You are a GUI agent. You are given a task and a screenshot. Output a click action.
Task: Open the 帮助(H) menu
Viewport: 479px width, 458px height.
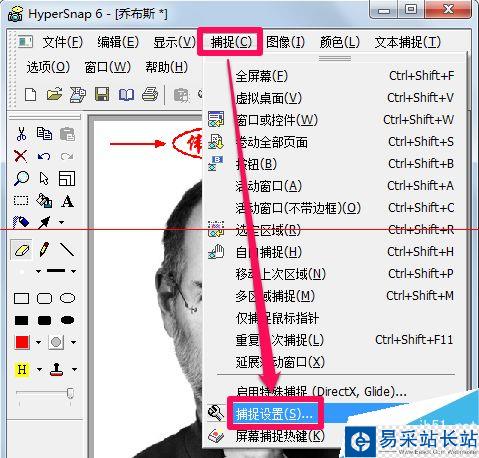(x=166, y=67)
